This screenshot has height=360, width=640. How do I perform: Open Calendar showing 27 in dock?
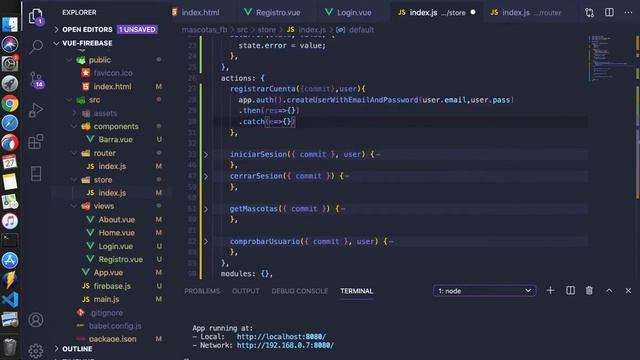(10, 162)
